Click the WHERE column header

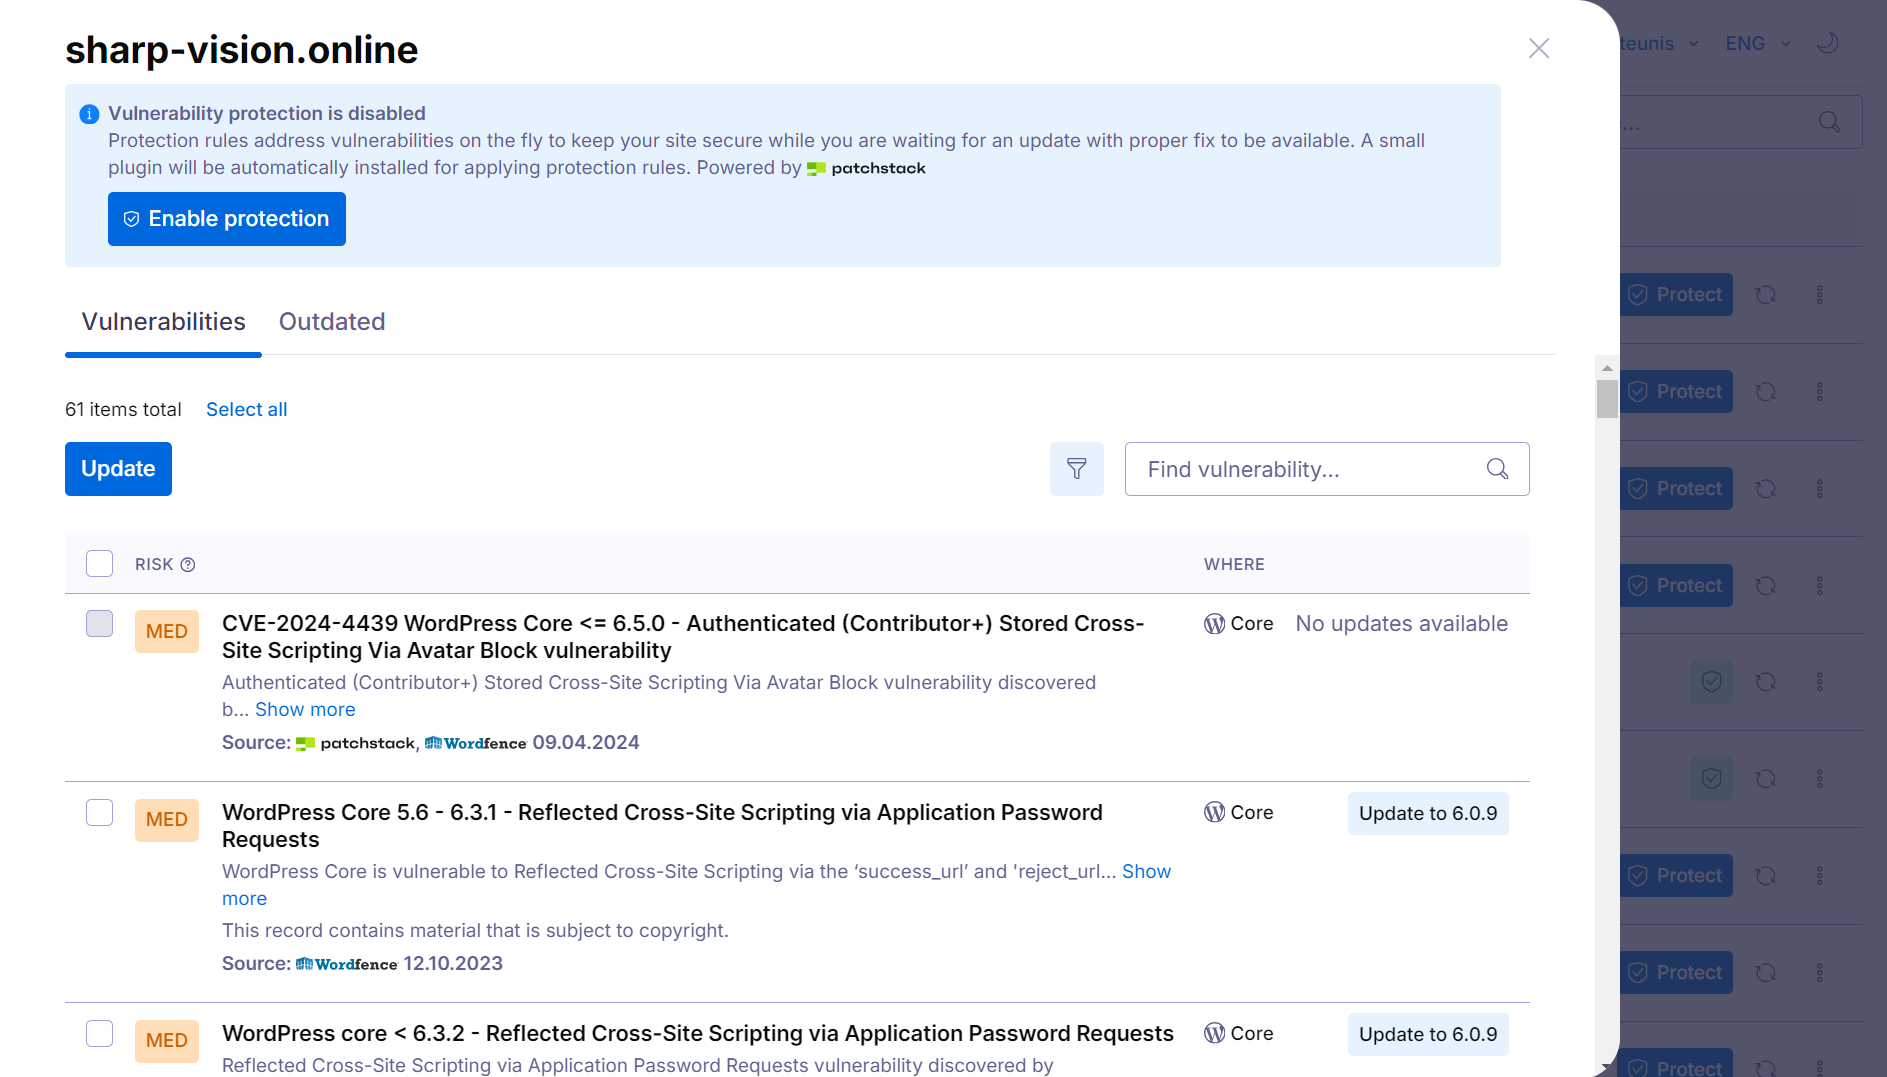click(x=1234, y=565)
